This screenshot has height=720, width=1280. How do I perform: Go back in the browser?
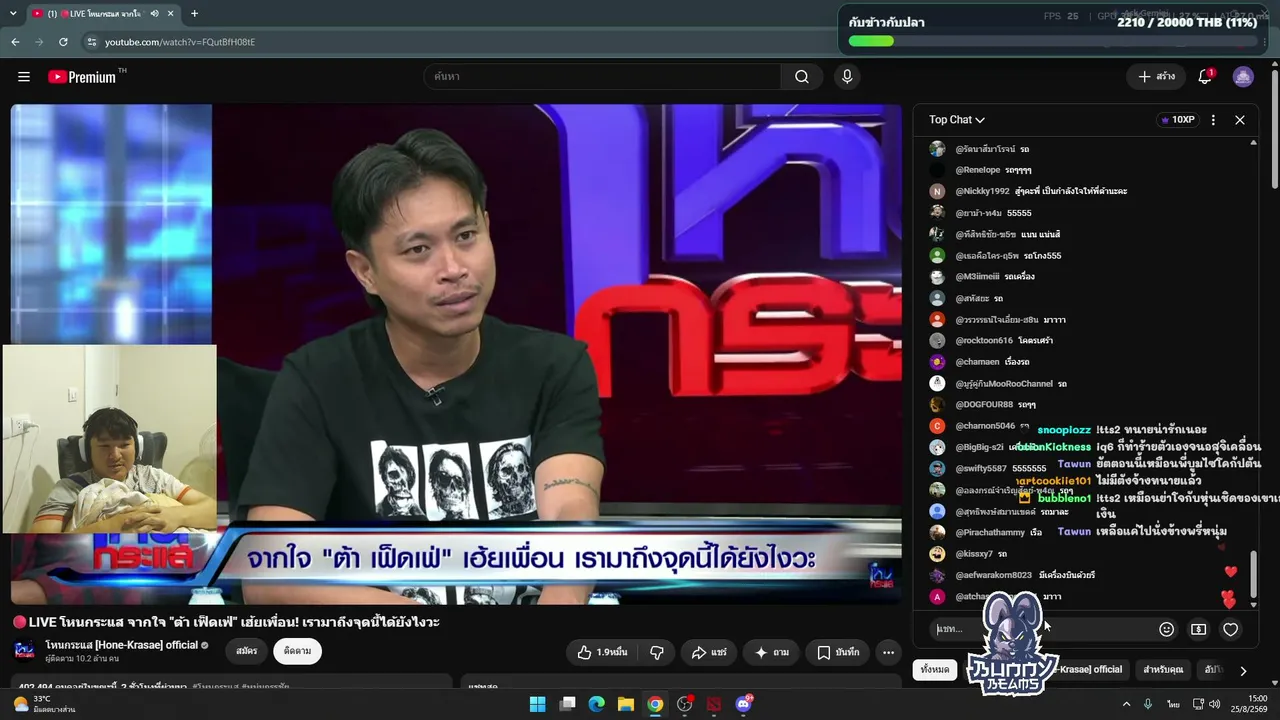click(x=15, y=42)
